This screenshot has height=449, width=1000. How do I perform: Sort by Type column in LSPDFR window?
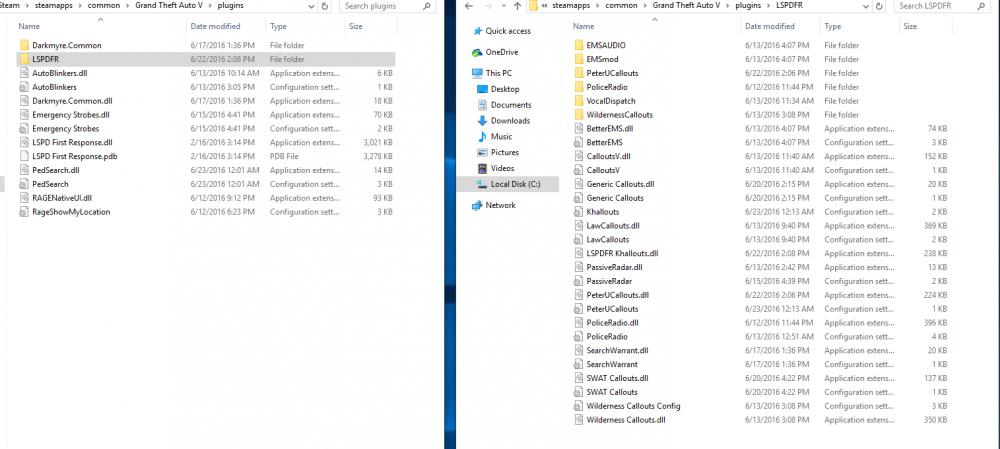pos(860,26)
